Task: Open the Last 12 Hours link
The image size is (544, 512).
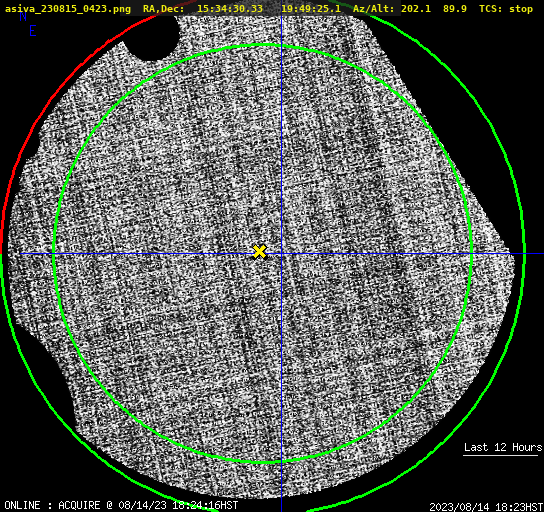Action: 503,447
